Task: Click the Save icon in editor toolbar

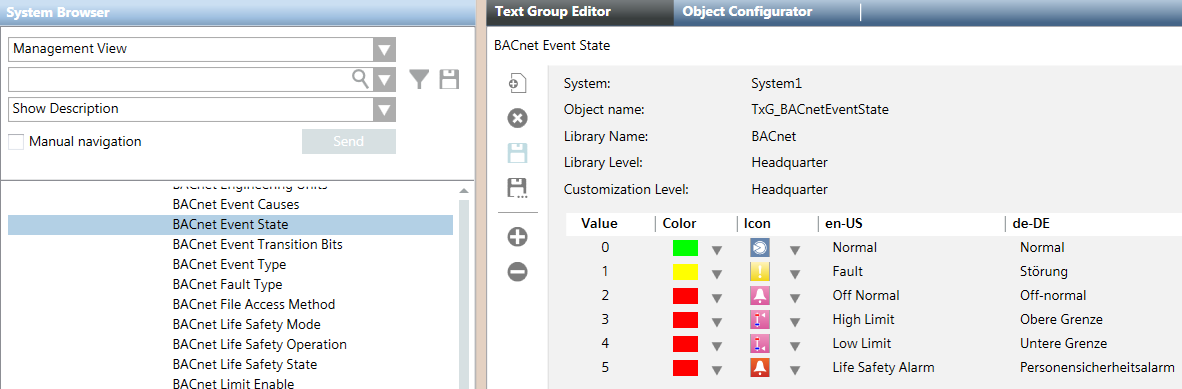Action: pos(517,153)
